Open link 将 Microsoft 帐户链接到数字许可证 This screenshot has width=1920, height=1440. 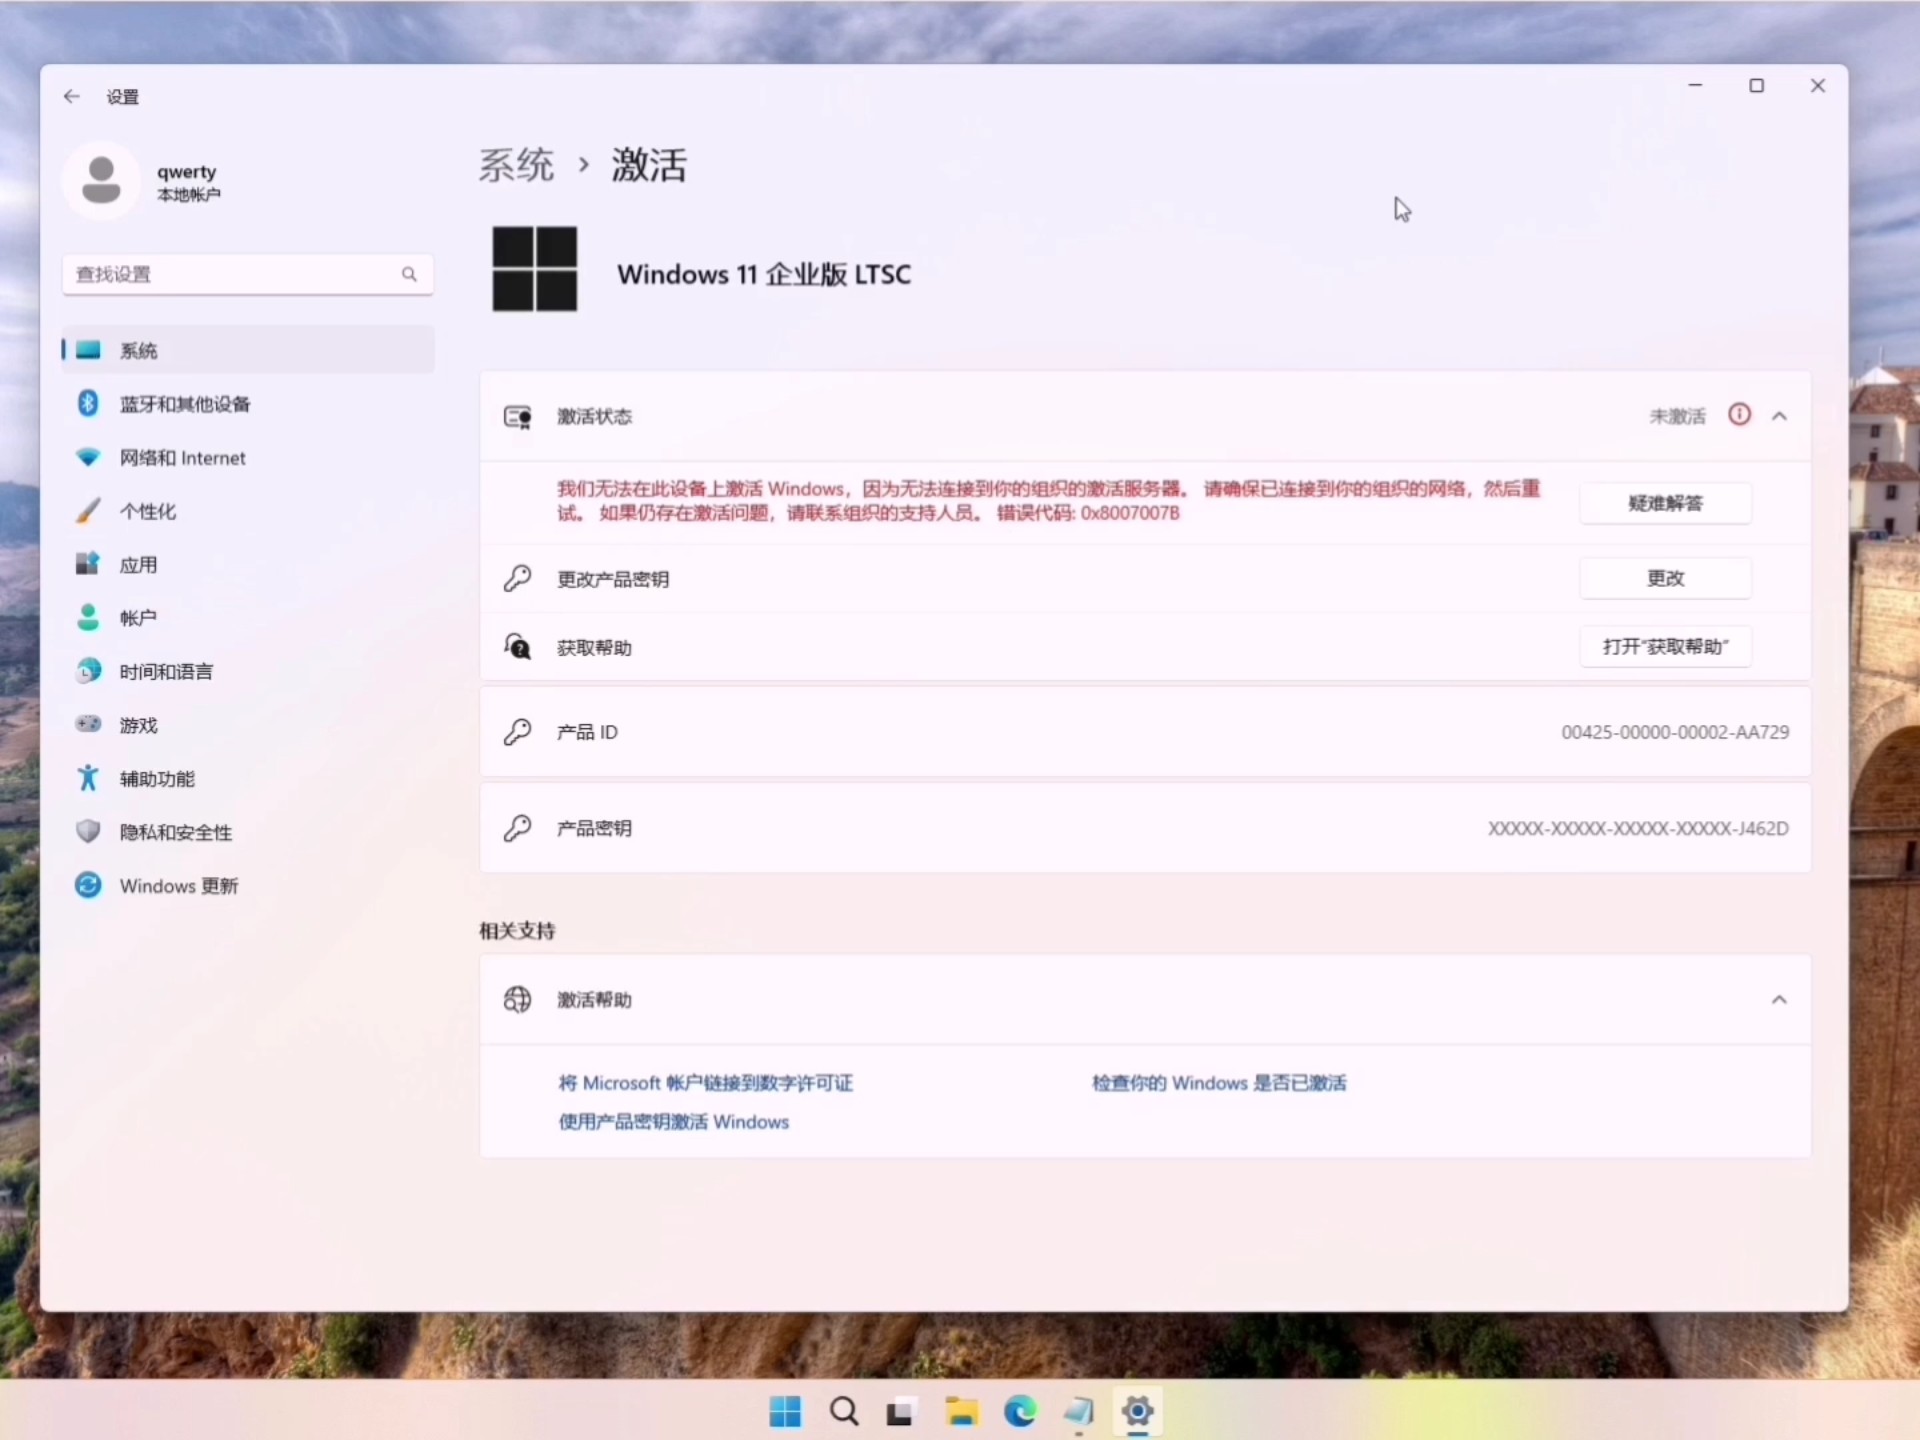click(x=705, y=1083)
